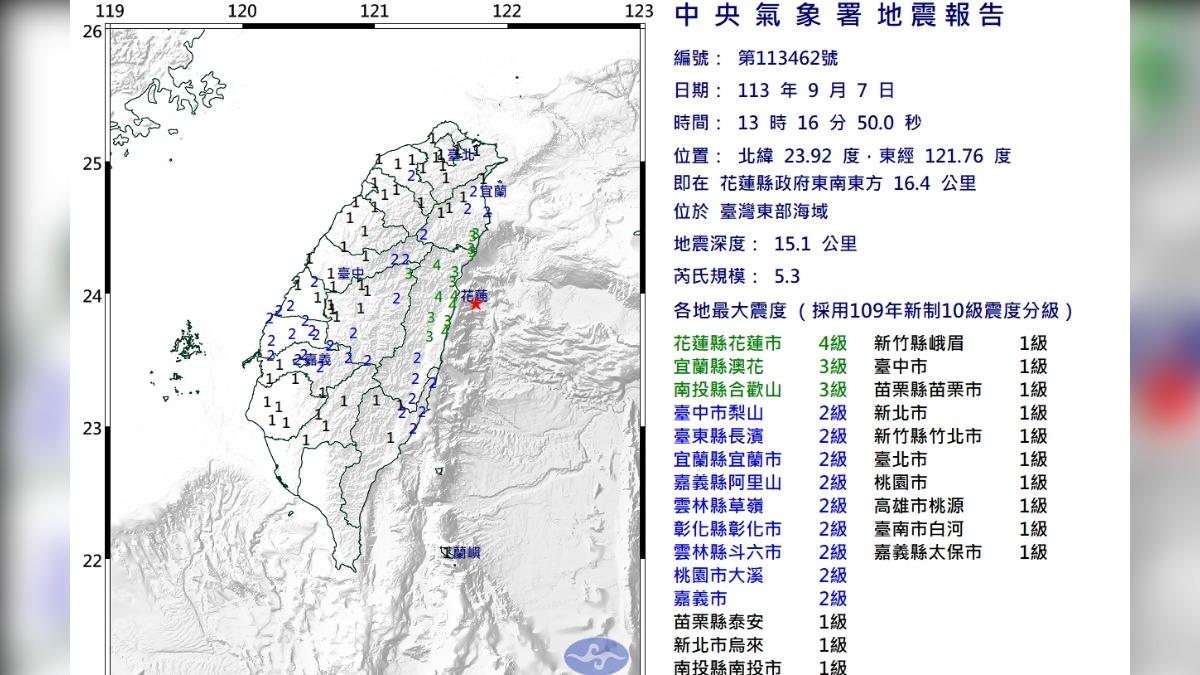This screenshot has height=675, width=1200.
Task: Click the 4級 value beside 花蓮縣花蓮市
Action: click(833, 343)
